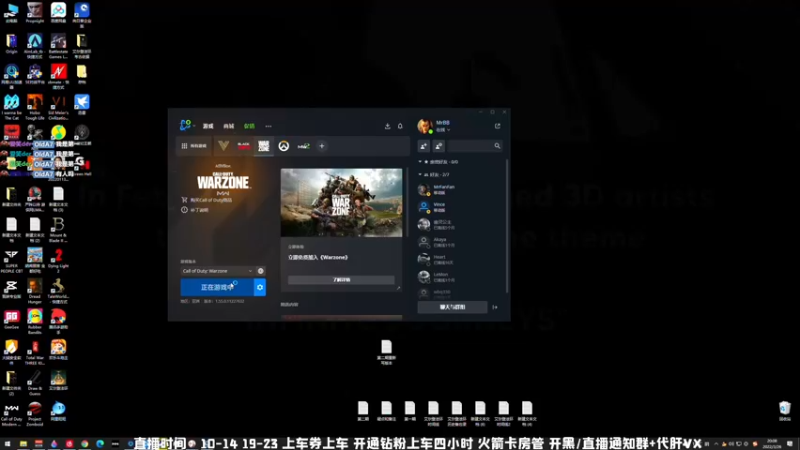Open the Dread Hunger desktop icon
Screen dimensions: 800x450
coord(35,291)
